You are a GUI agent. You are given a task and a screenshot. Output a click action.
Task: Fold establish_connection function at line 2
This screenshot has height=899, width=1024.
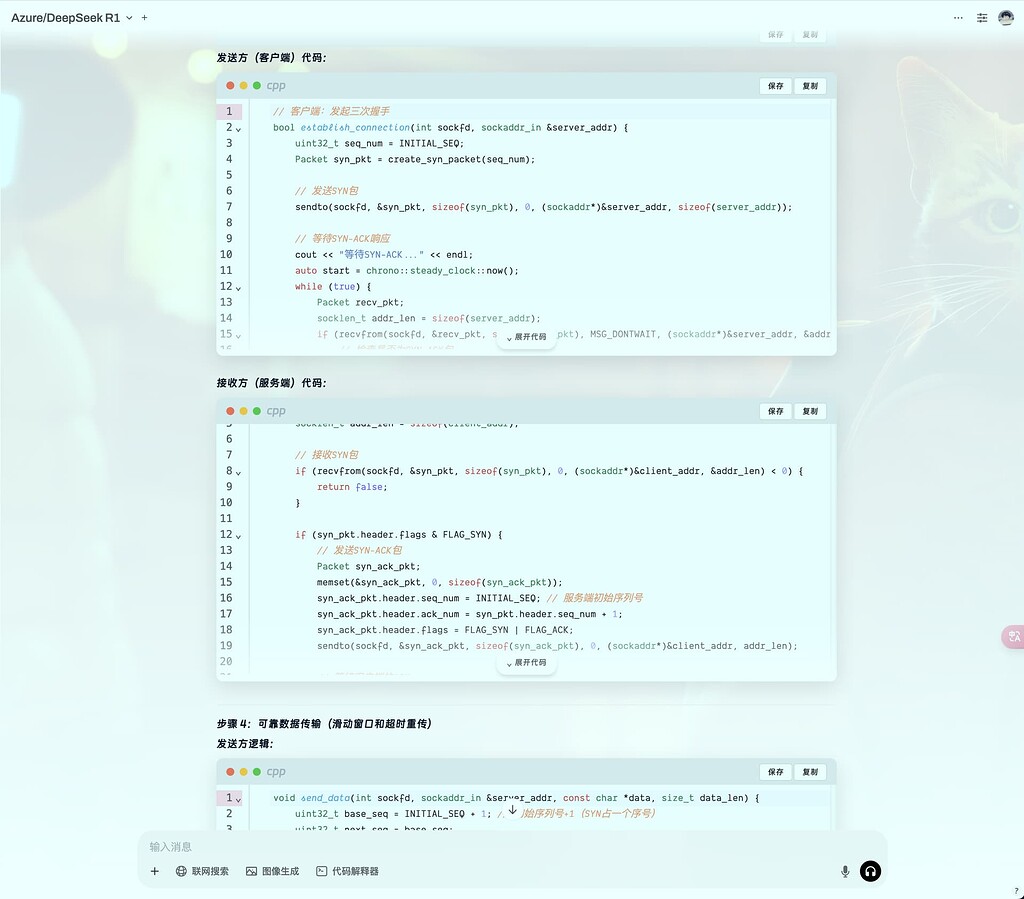(x=238, y=129)
